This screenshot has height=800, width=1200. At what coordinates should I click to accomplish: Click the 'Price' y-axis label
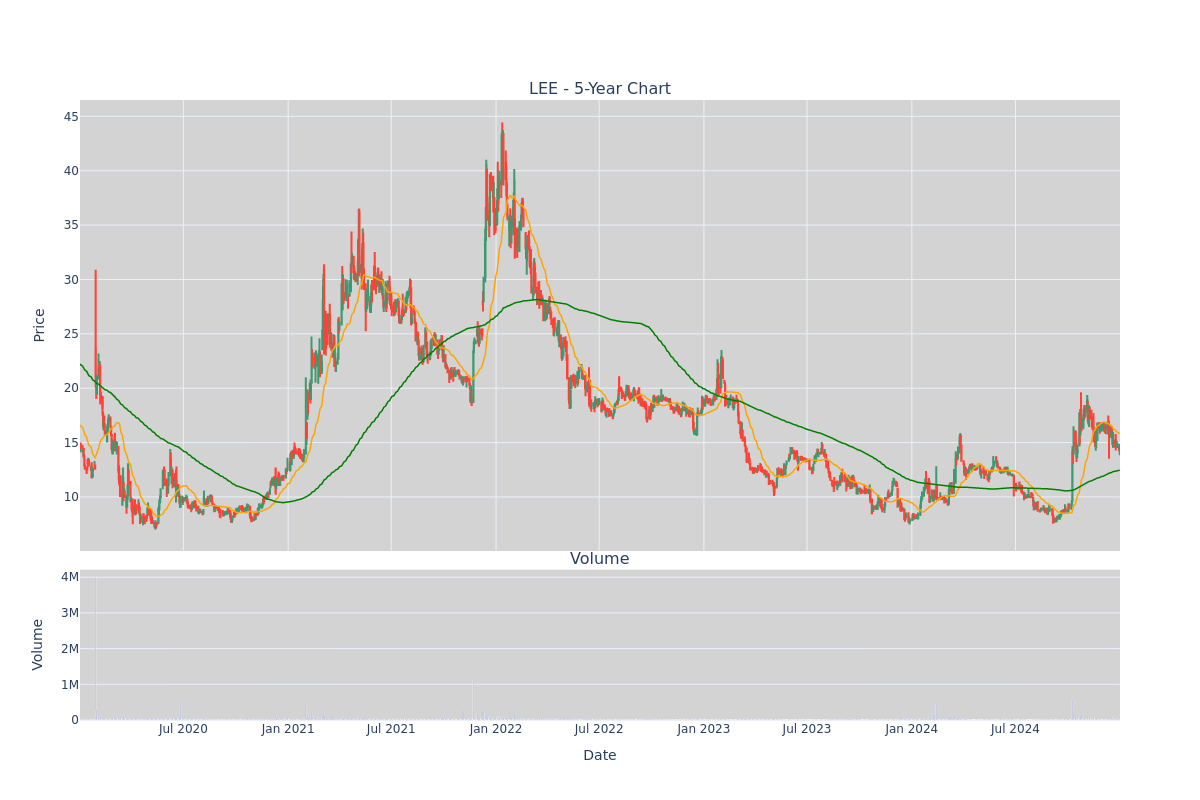(40, 325)
